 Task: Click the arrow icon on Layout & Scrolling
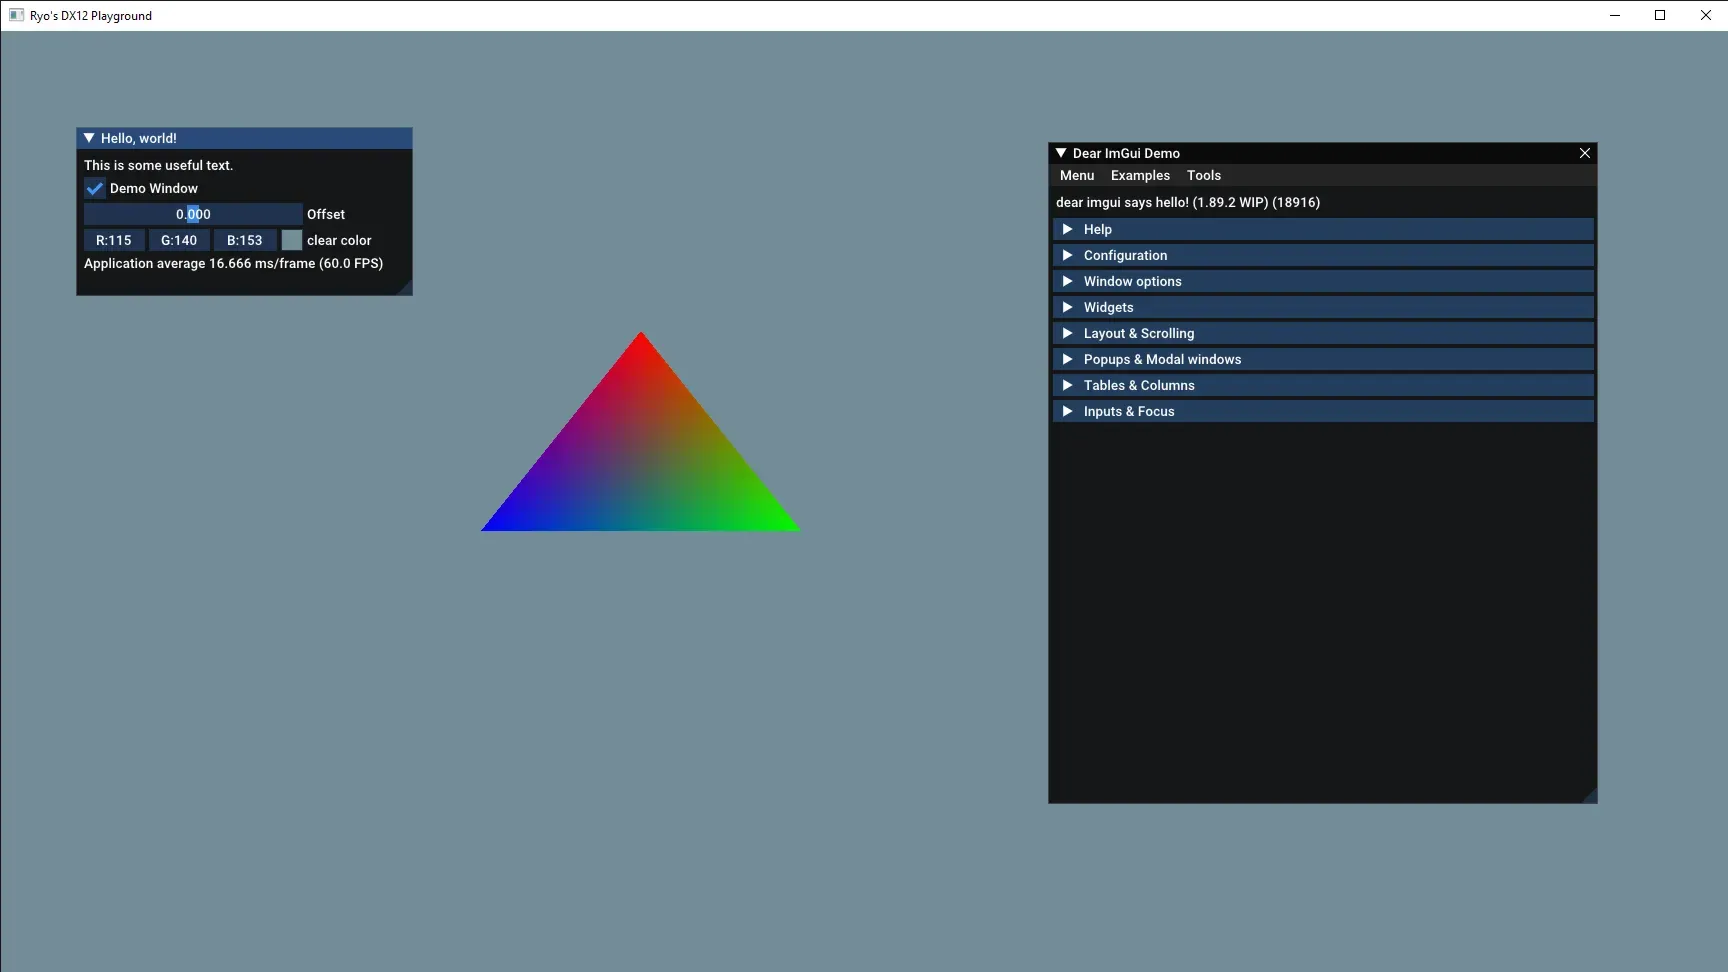coord(1068,333)
